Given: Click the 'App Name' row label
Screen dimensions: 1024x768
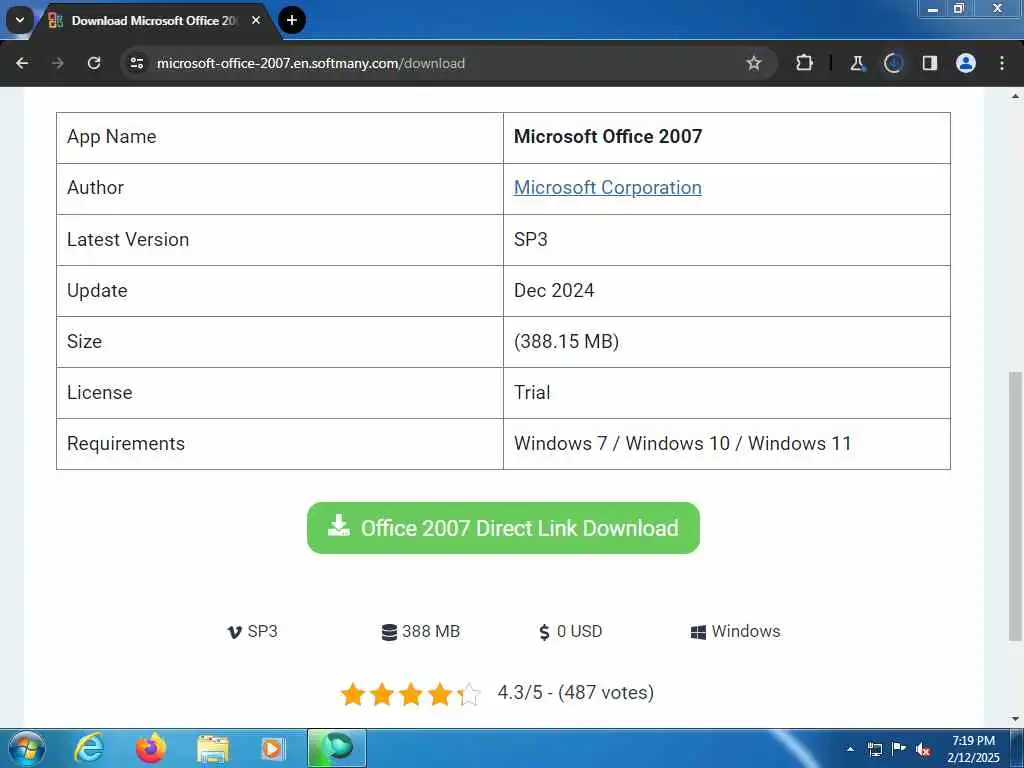Looking at the screenshot, I should (x=112, y=136).
